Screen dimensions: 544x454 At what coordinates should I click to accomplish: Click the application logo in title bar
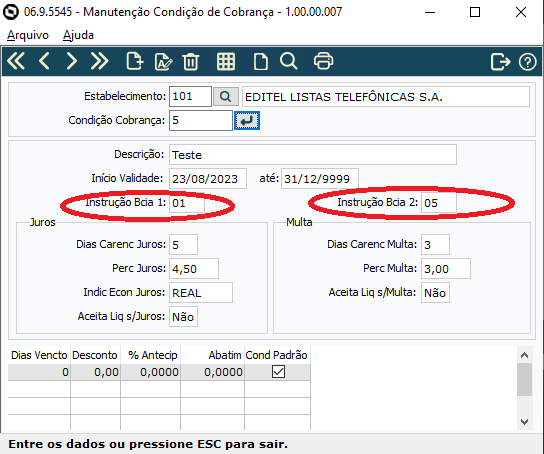point(11,12)
